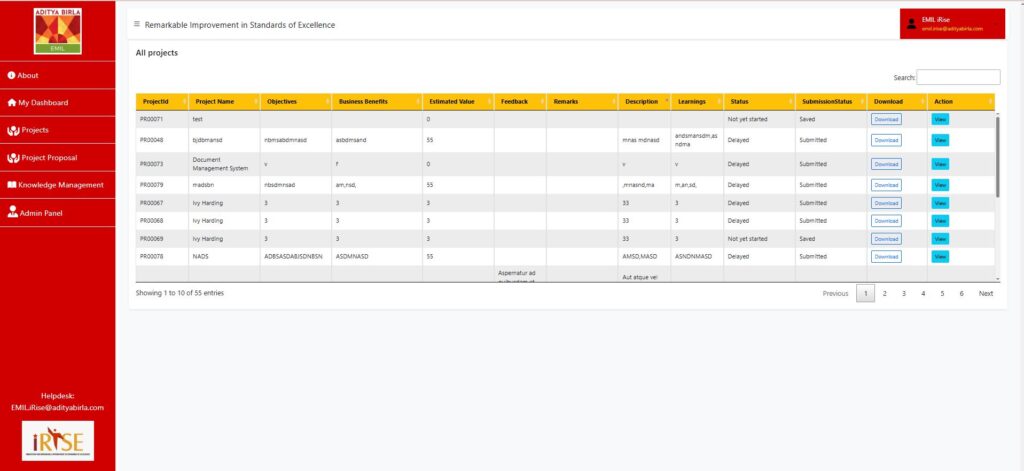This screenshot has height=471, width=1024.
Task: Click the My Dashboard home icon
Action: pyautogui.click(x=11, y=102)
